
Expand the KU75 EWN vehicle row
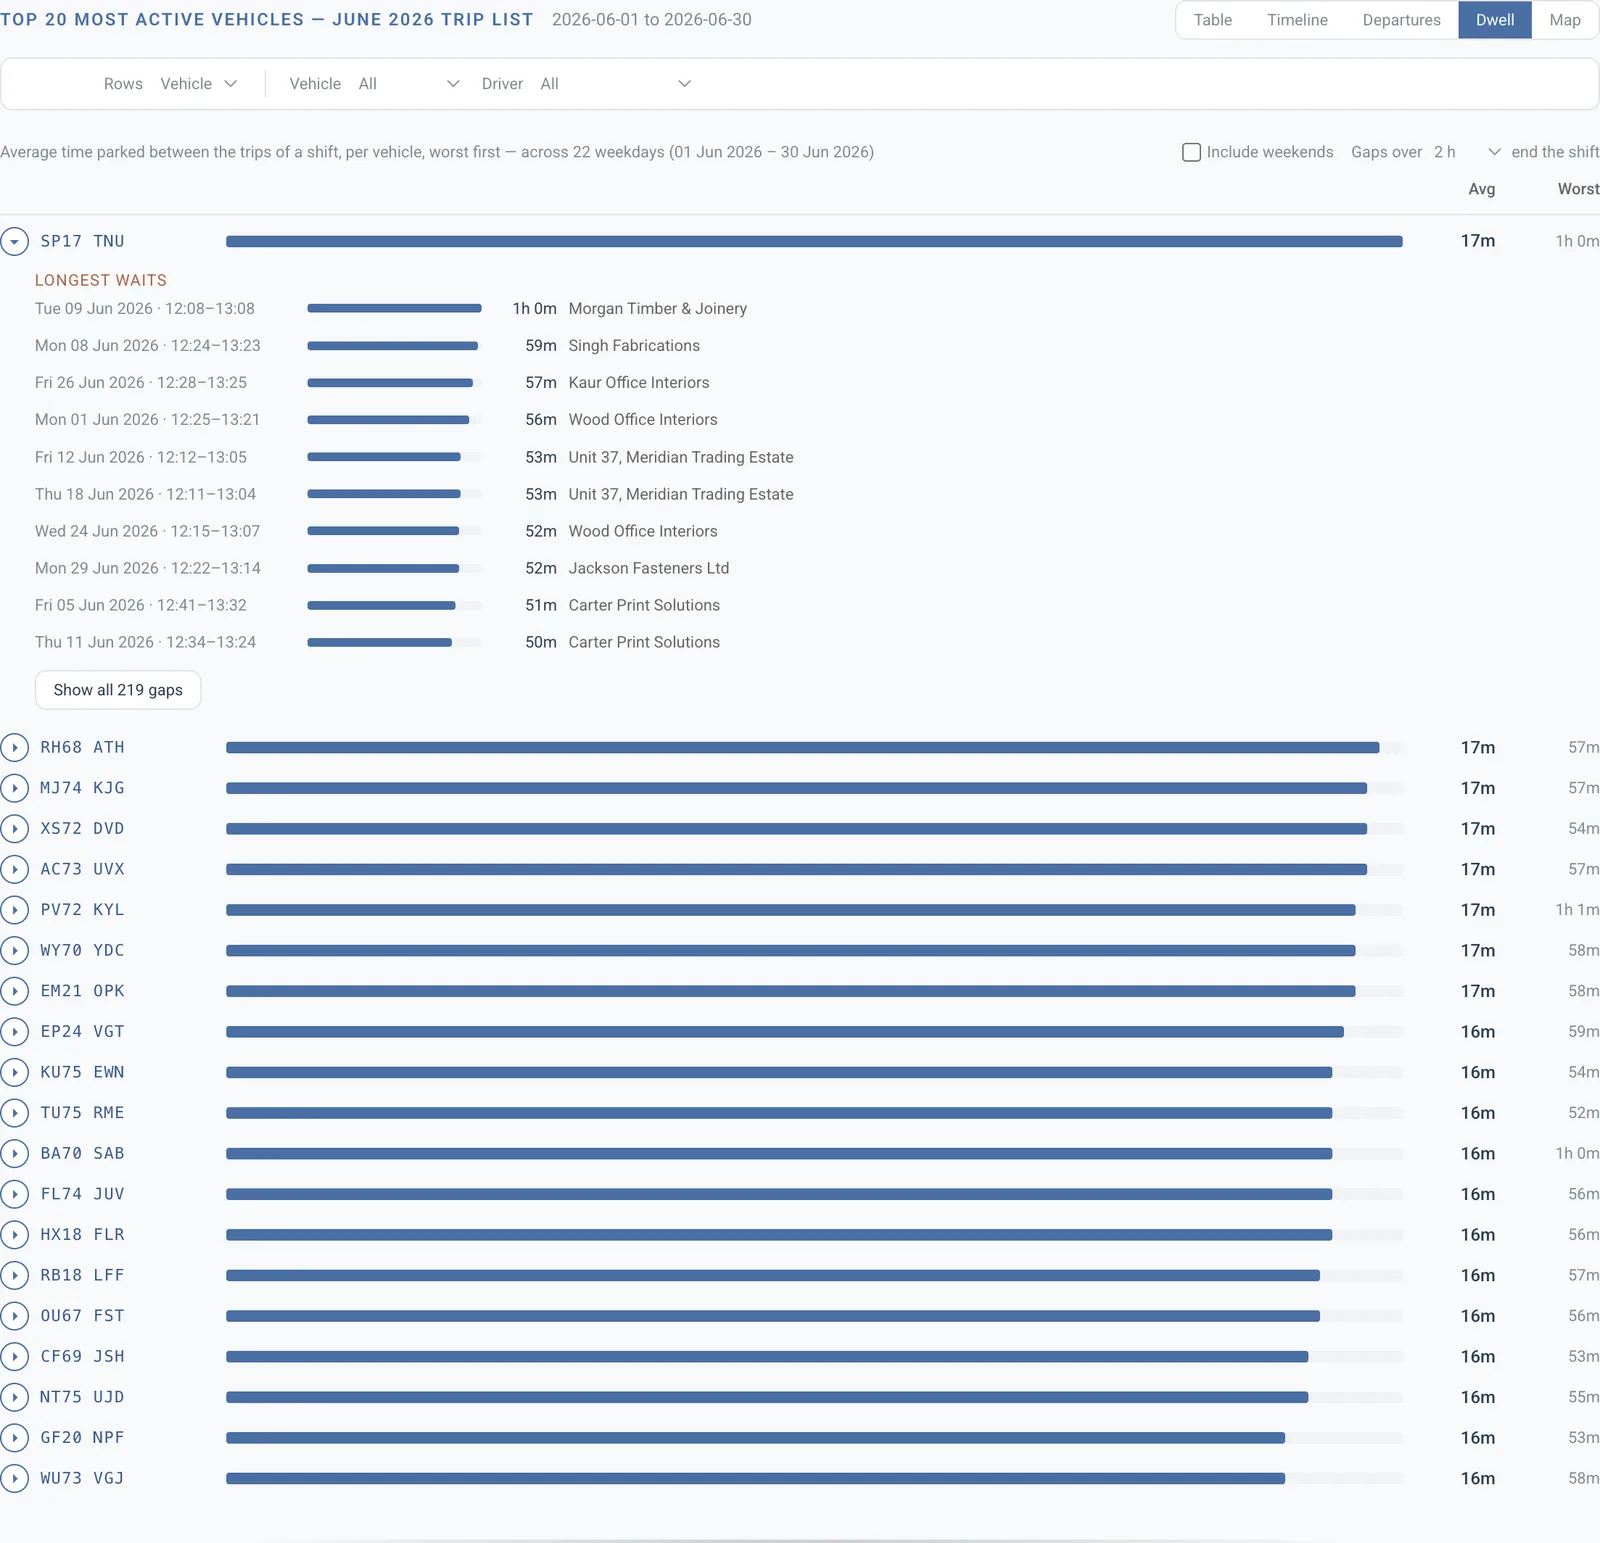tap(14, 1072)
